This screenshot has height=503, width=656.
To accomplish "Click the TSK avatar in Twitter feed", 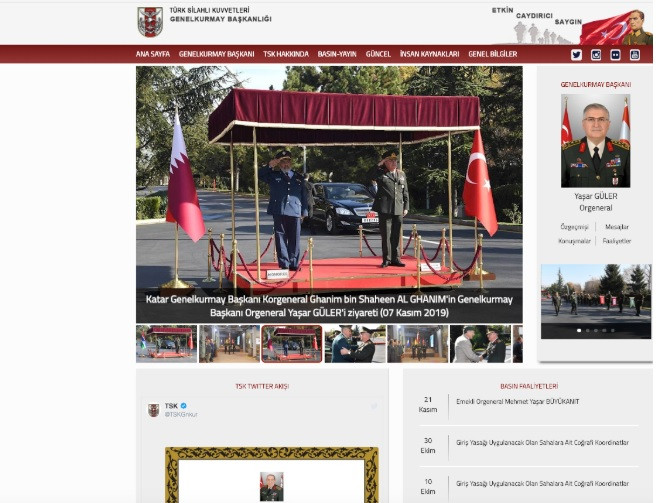I will 154,410.
